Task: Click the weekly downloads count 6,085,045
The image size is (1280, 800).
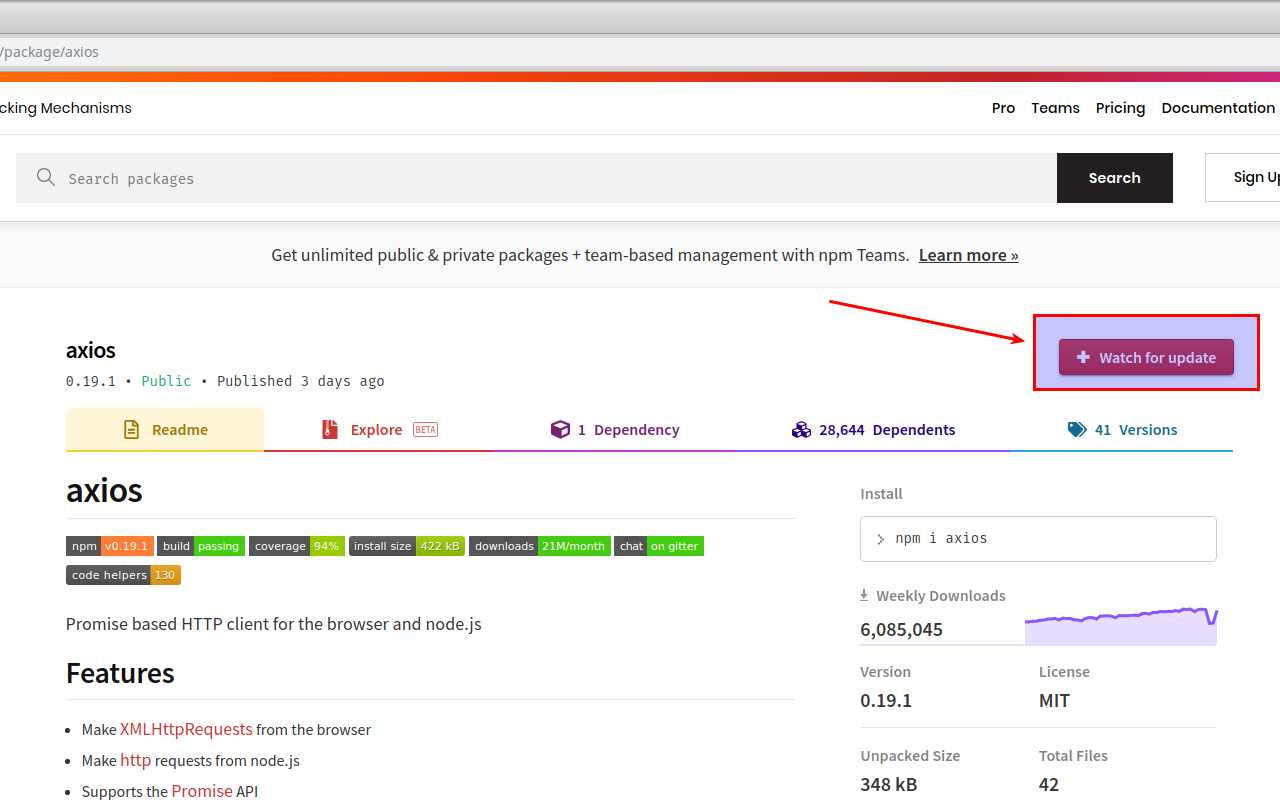Action: coord(901,629)
